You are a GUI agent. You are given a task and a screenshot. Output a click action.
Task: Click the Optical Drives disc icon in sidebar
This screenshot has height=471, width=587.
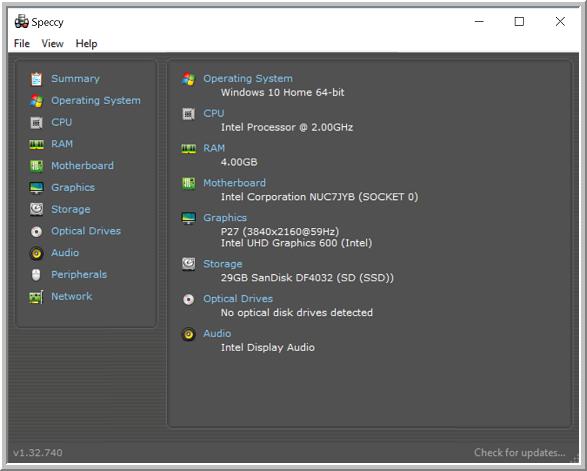point(36,232)
